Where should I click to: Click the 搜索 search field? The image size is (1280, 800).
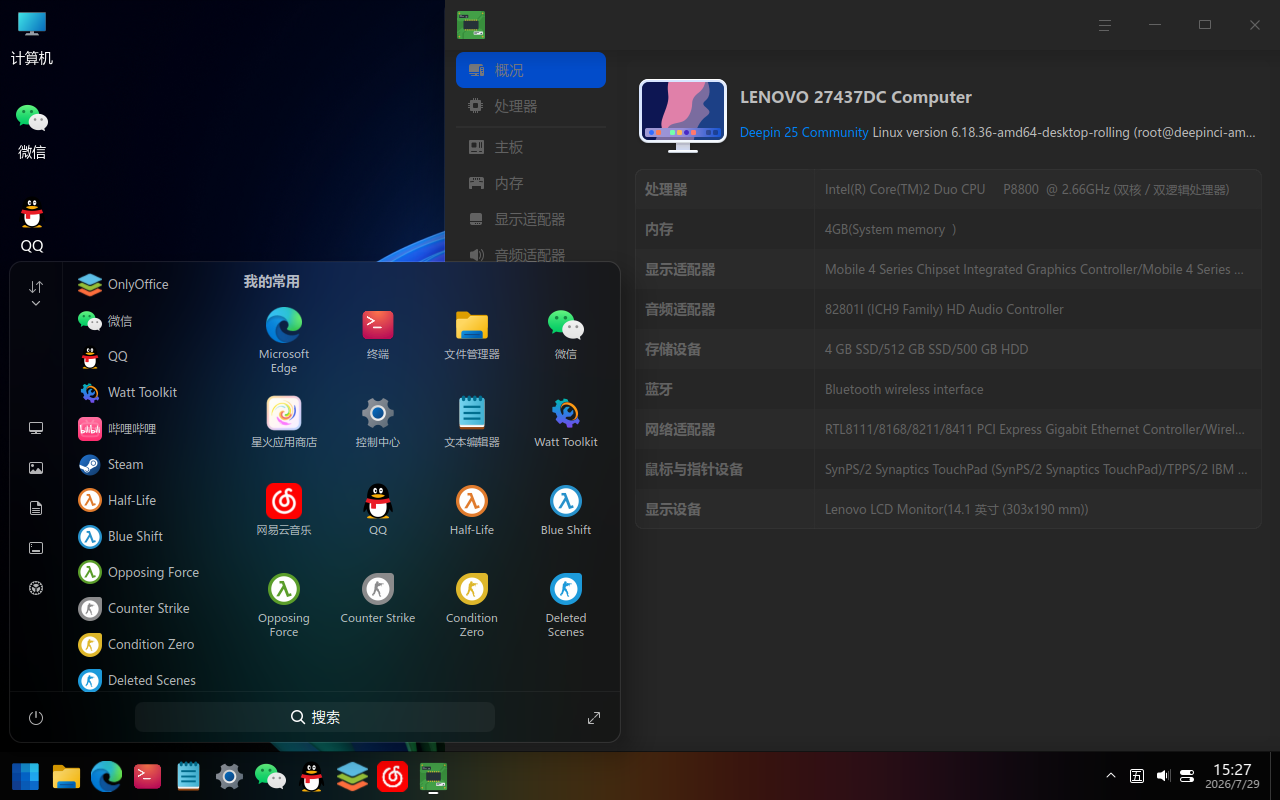[x=315, y=717]
